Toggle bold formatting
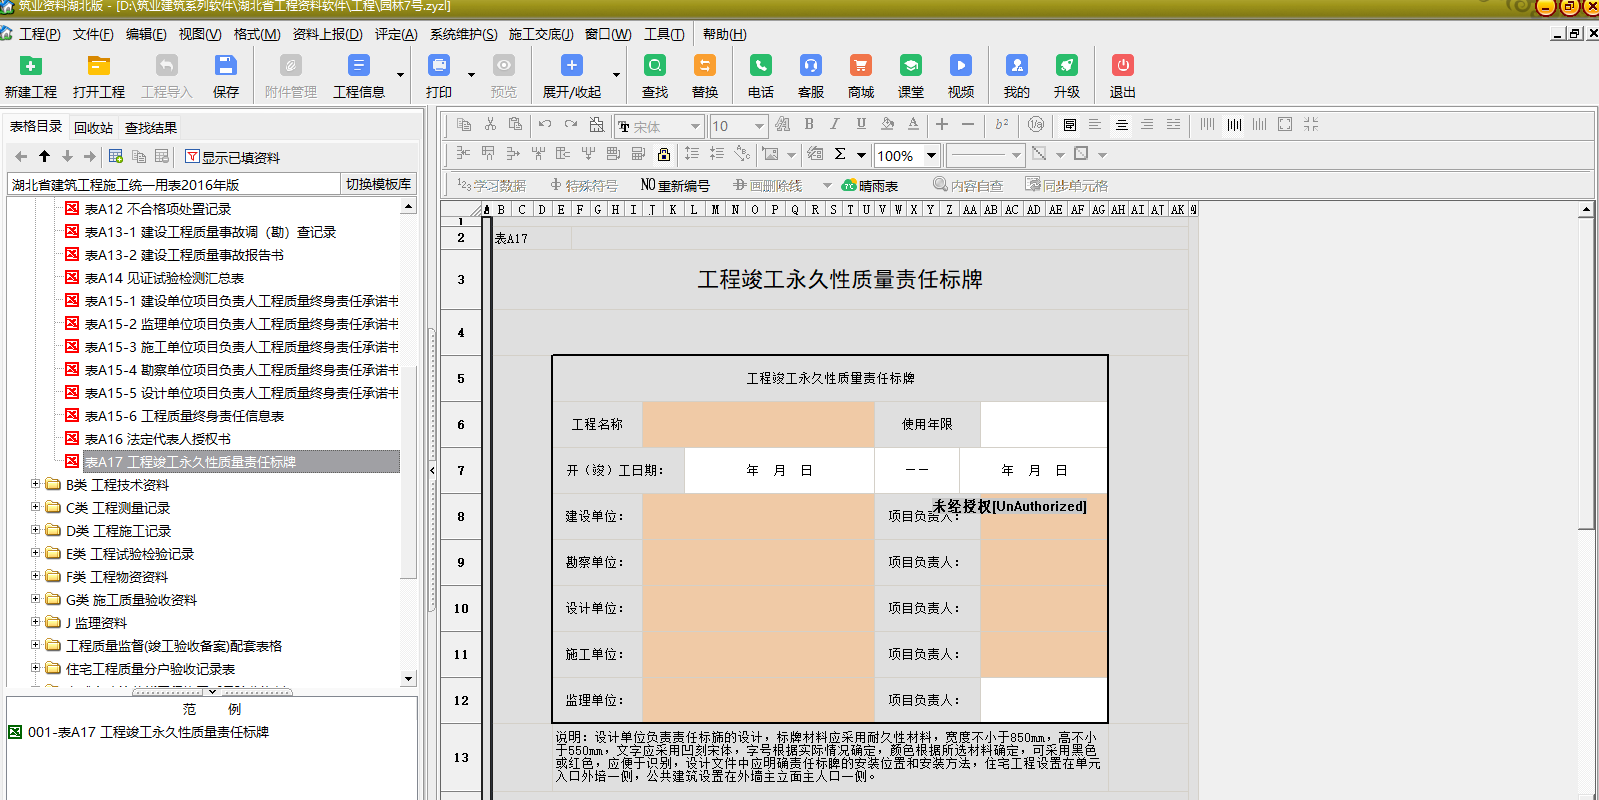Screen dimensions: 1599x800 (809, 125)
